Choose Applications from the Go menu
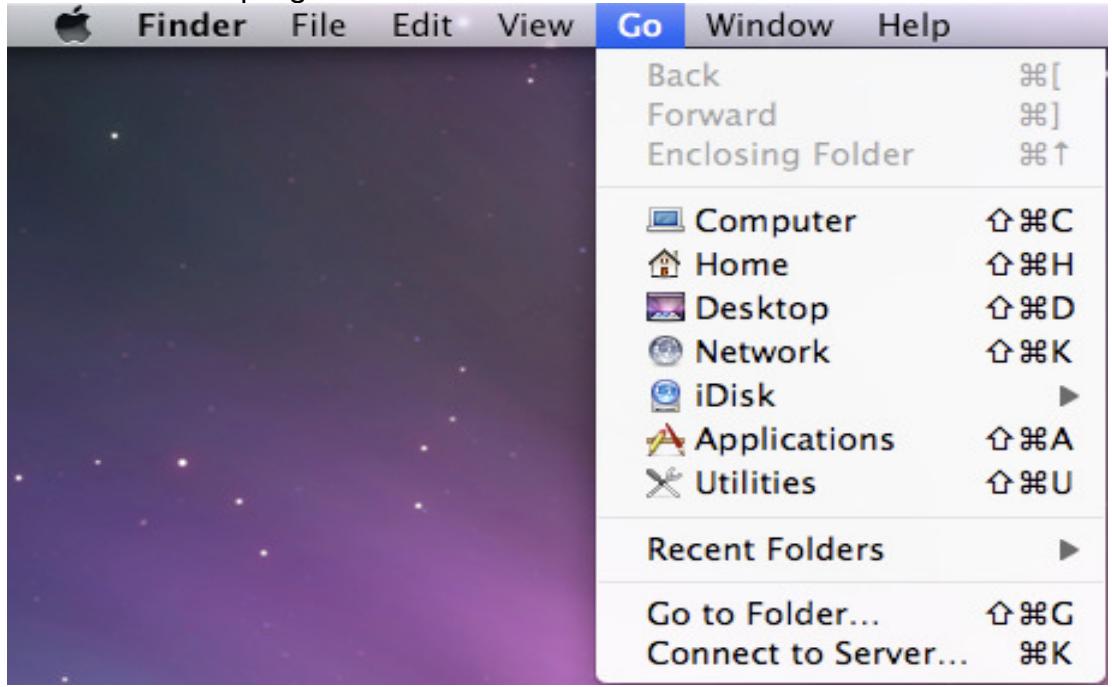 [x=851, y=439]
